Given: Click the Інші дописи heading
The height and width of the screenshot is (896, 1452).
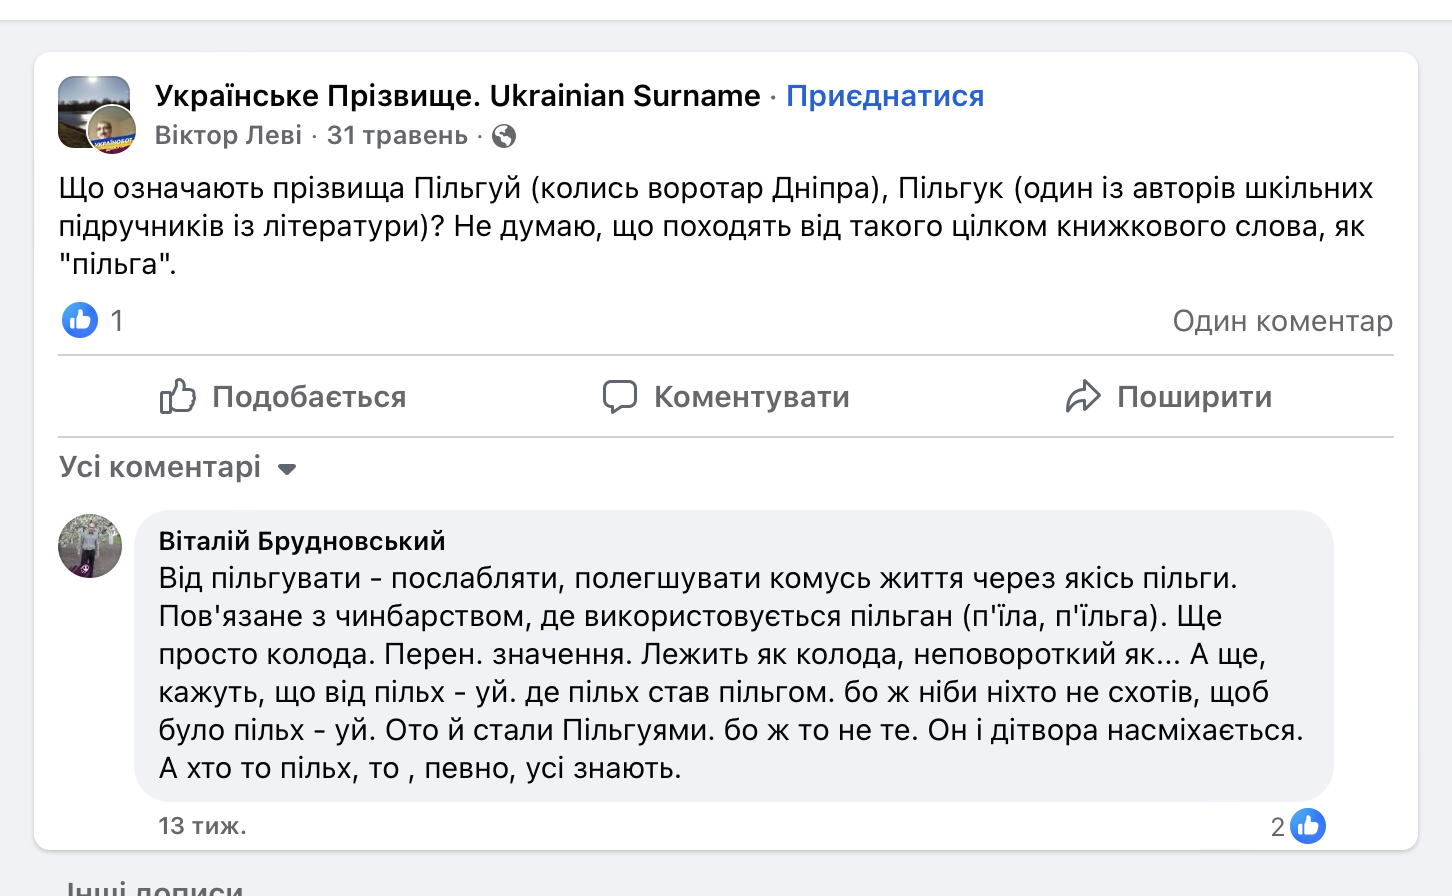Looking at the screenshot, I should tap(154, 889).
